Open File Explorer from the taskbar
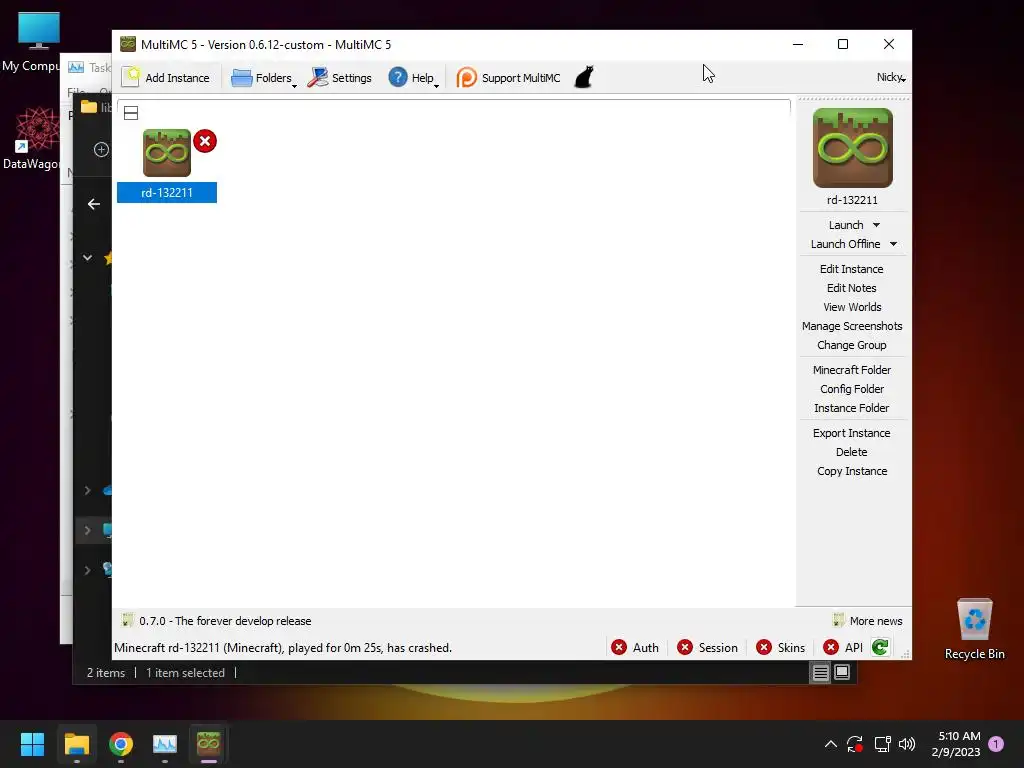 point(76,744)
